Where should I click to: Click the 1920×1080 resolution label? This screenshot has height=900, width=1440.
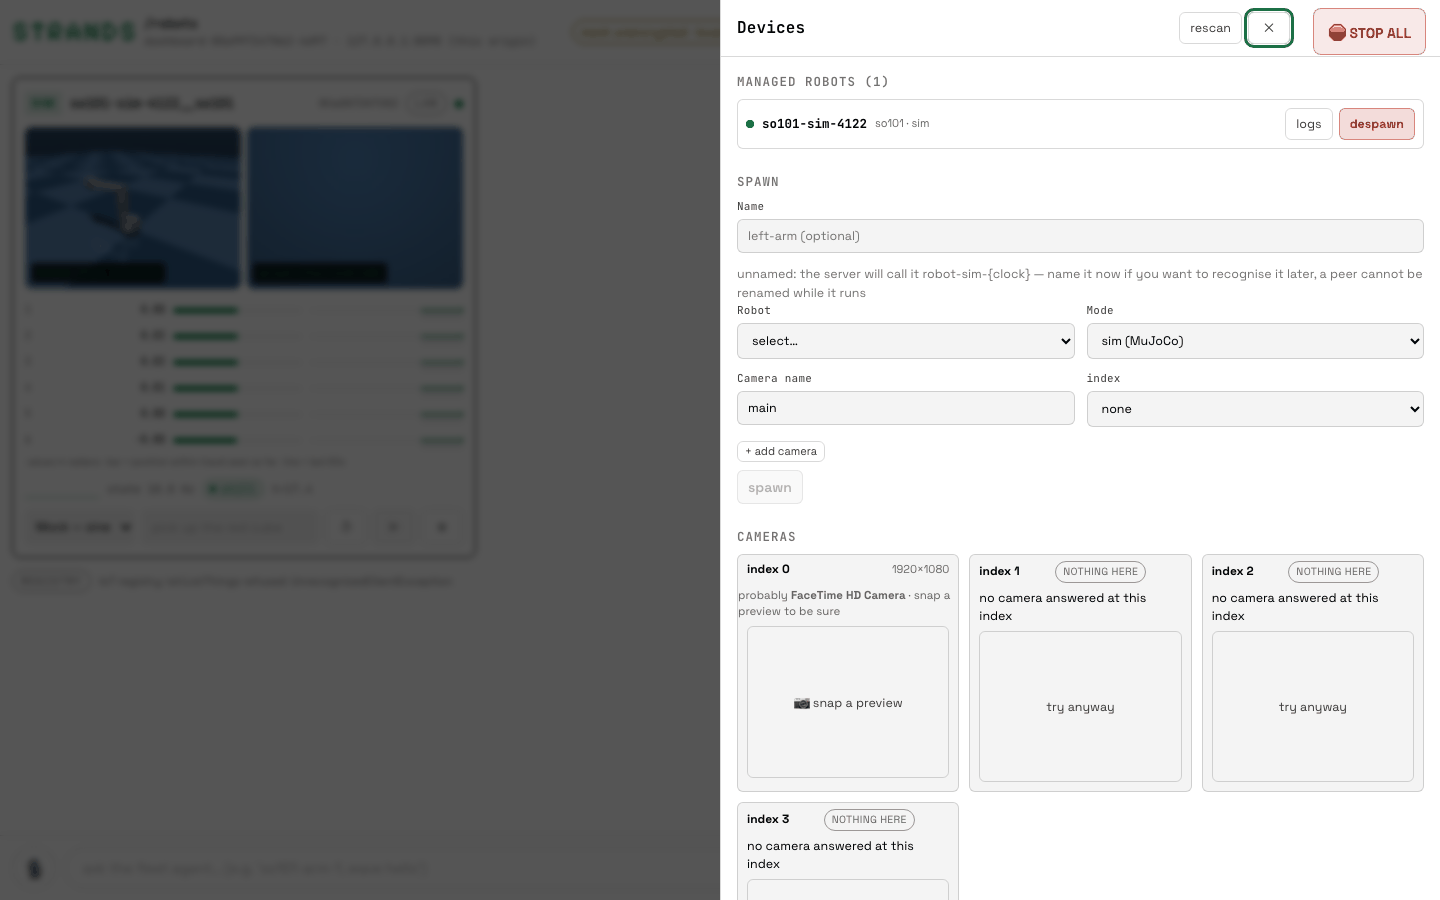pos(920,569)
